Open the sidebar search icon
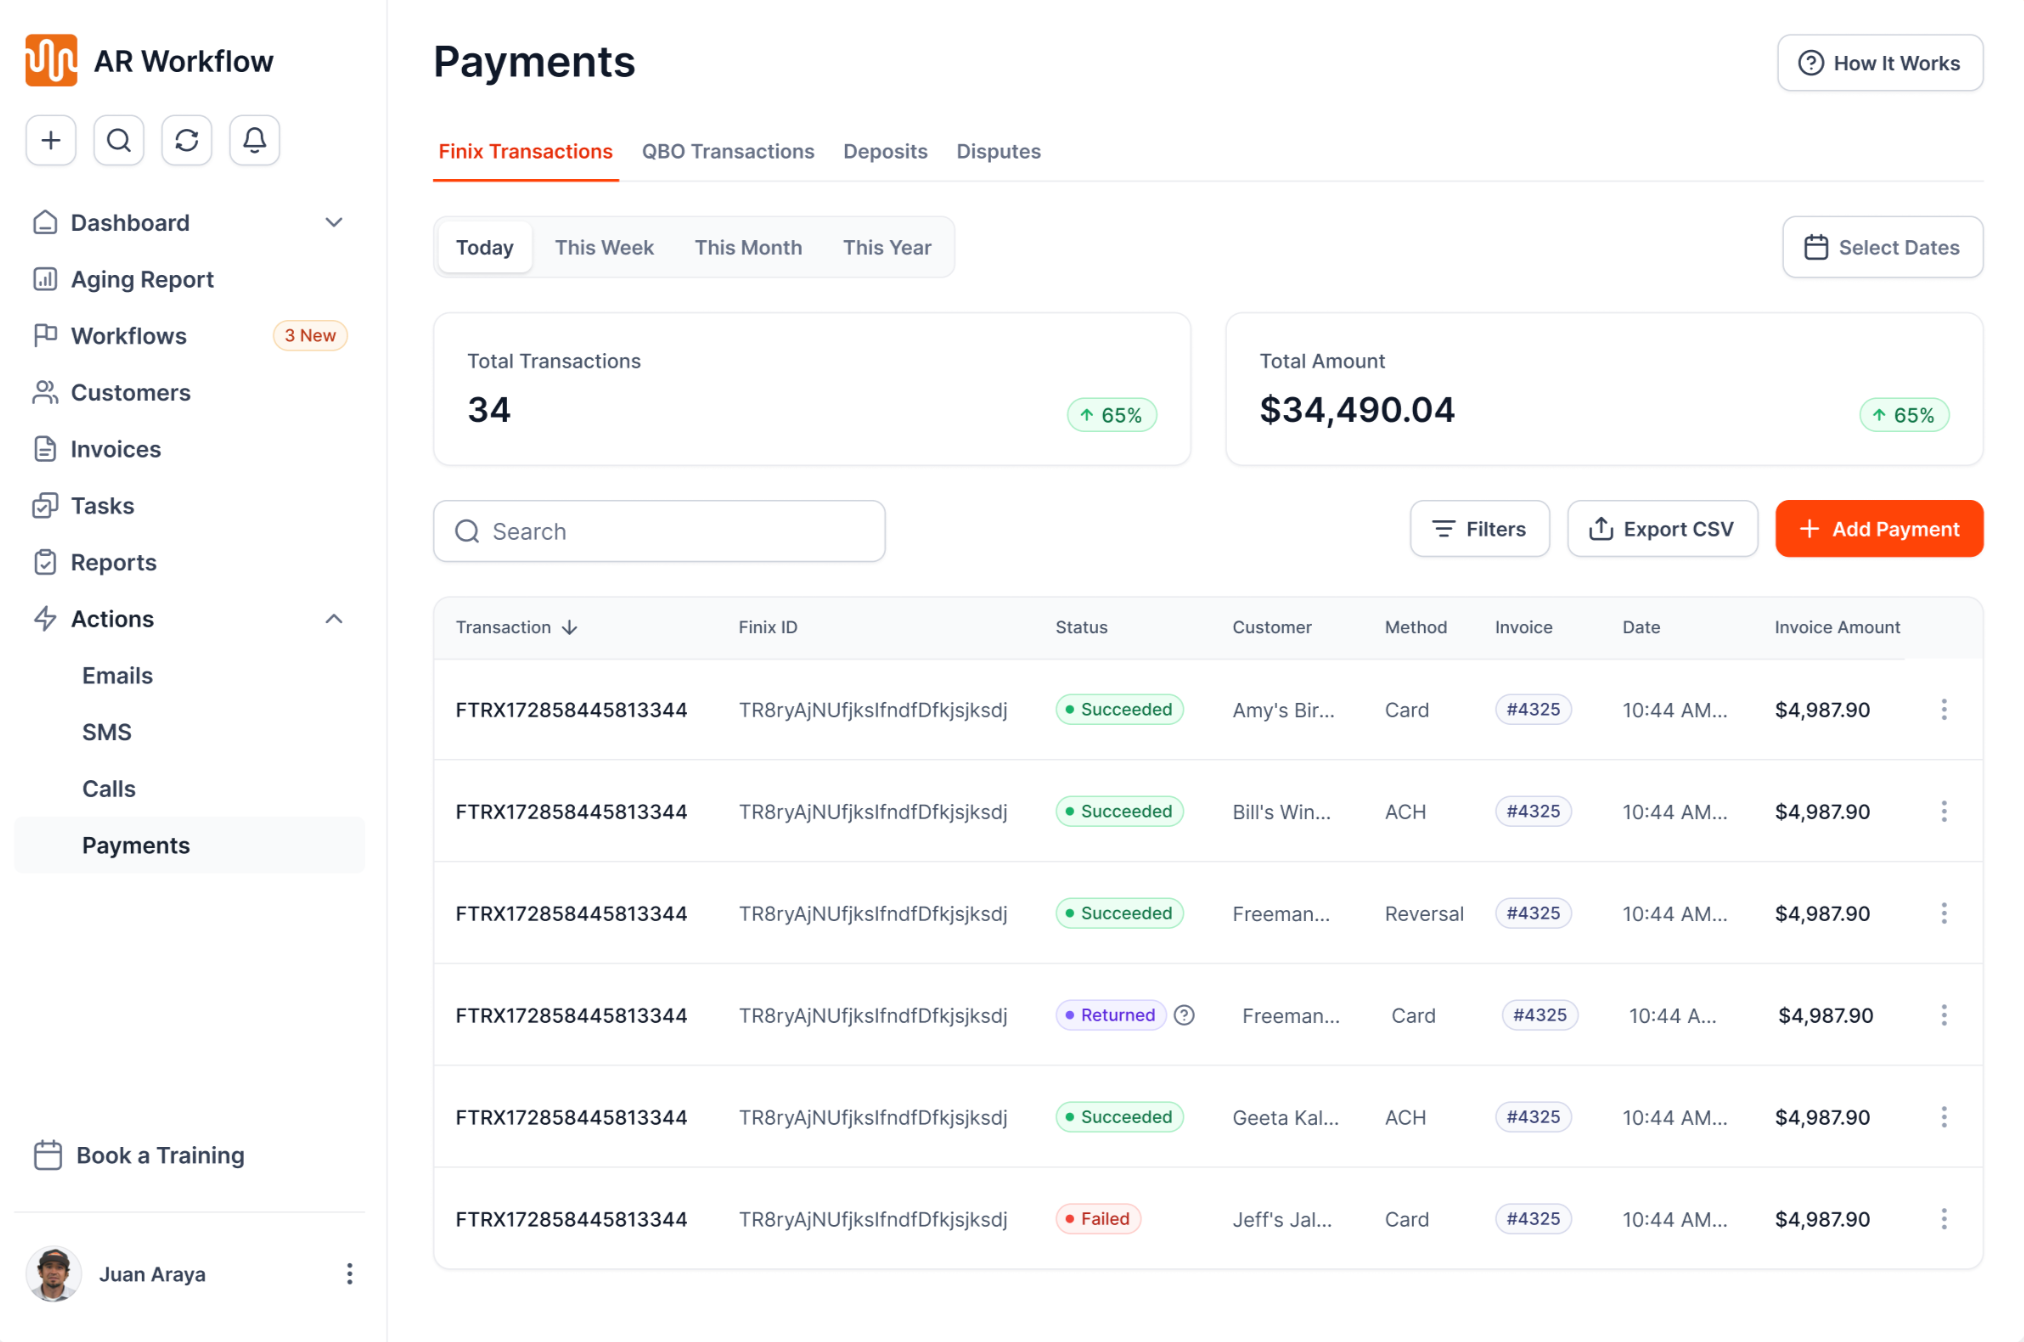The height and width of the screenshot is (1342, 2024). 119,140
